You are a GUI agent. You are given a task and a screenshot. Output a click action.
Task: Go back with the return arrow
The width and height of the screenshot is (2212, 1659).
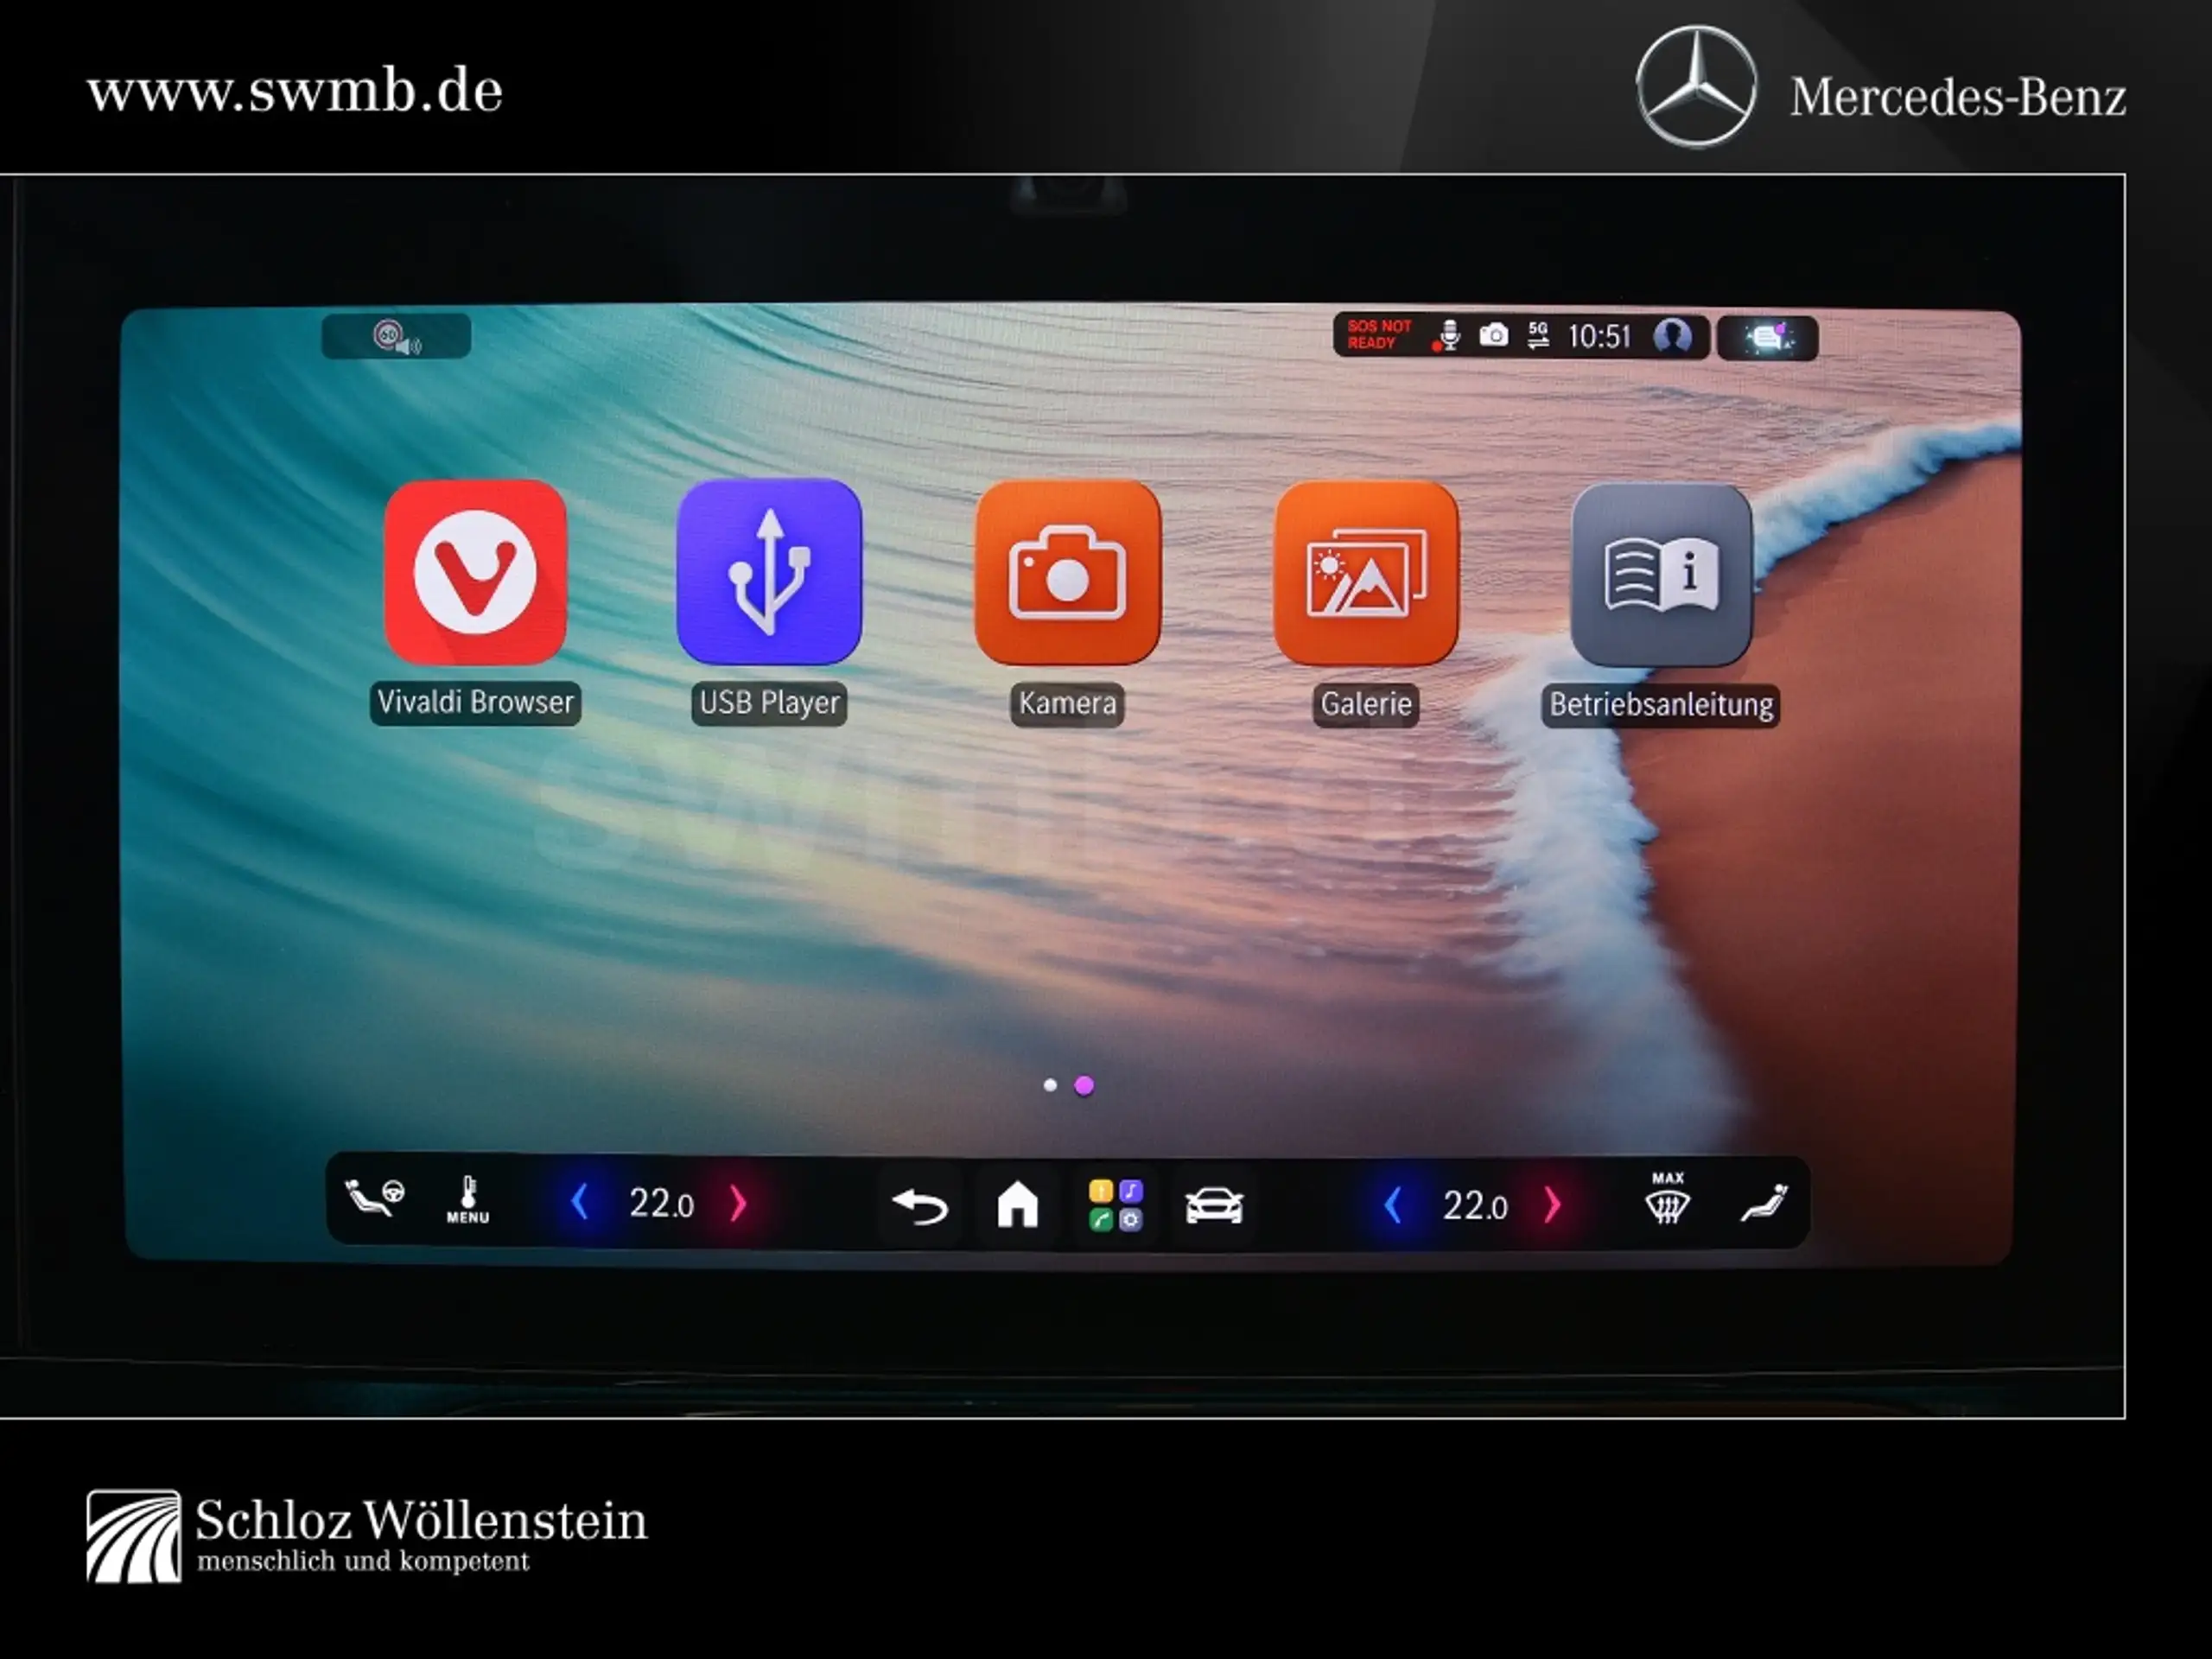point(920,1205)
